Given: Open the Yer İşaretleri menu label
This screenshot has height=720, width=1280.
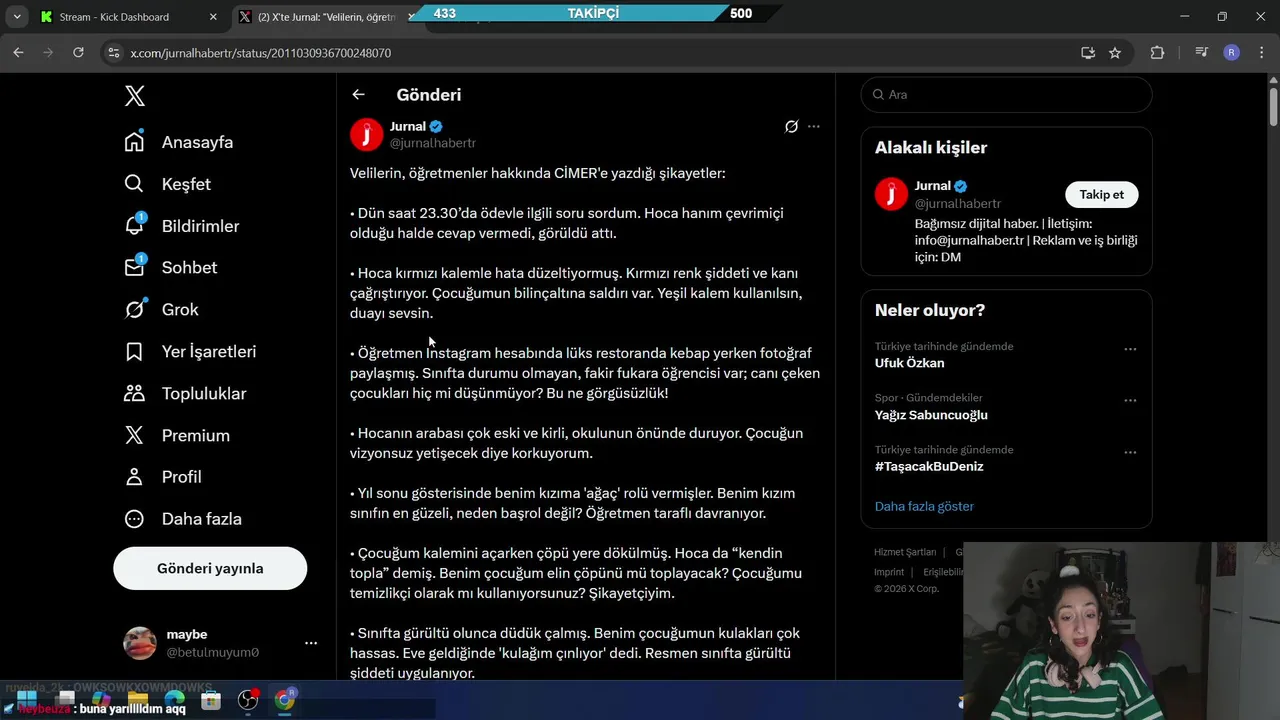Looking at the screenshot, I should coord(209,351).
